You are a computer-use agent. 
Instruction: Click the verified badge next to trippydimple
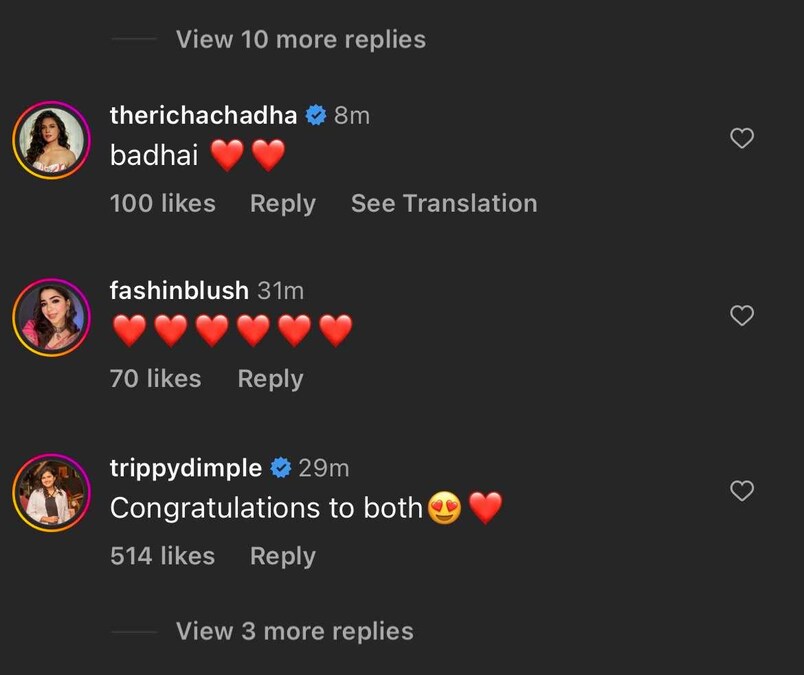[x=280, y=466]
